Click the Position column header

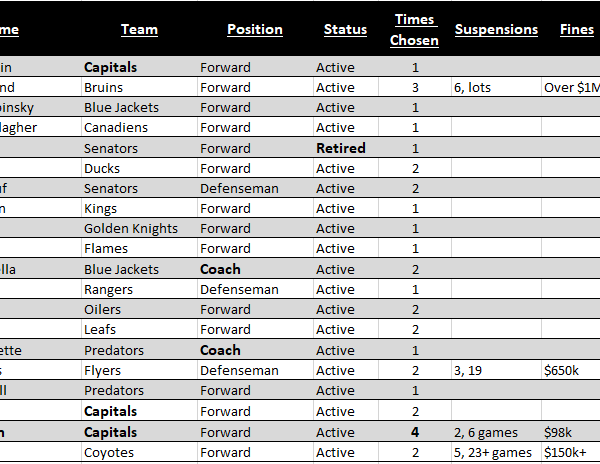254,29
